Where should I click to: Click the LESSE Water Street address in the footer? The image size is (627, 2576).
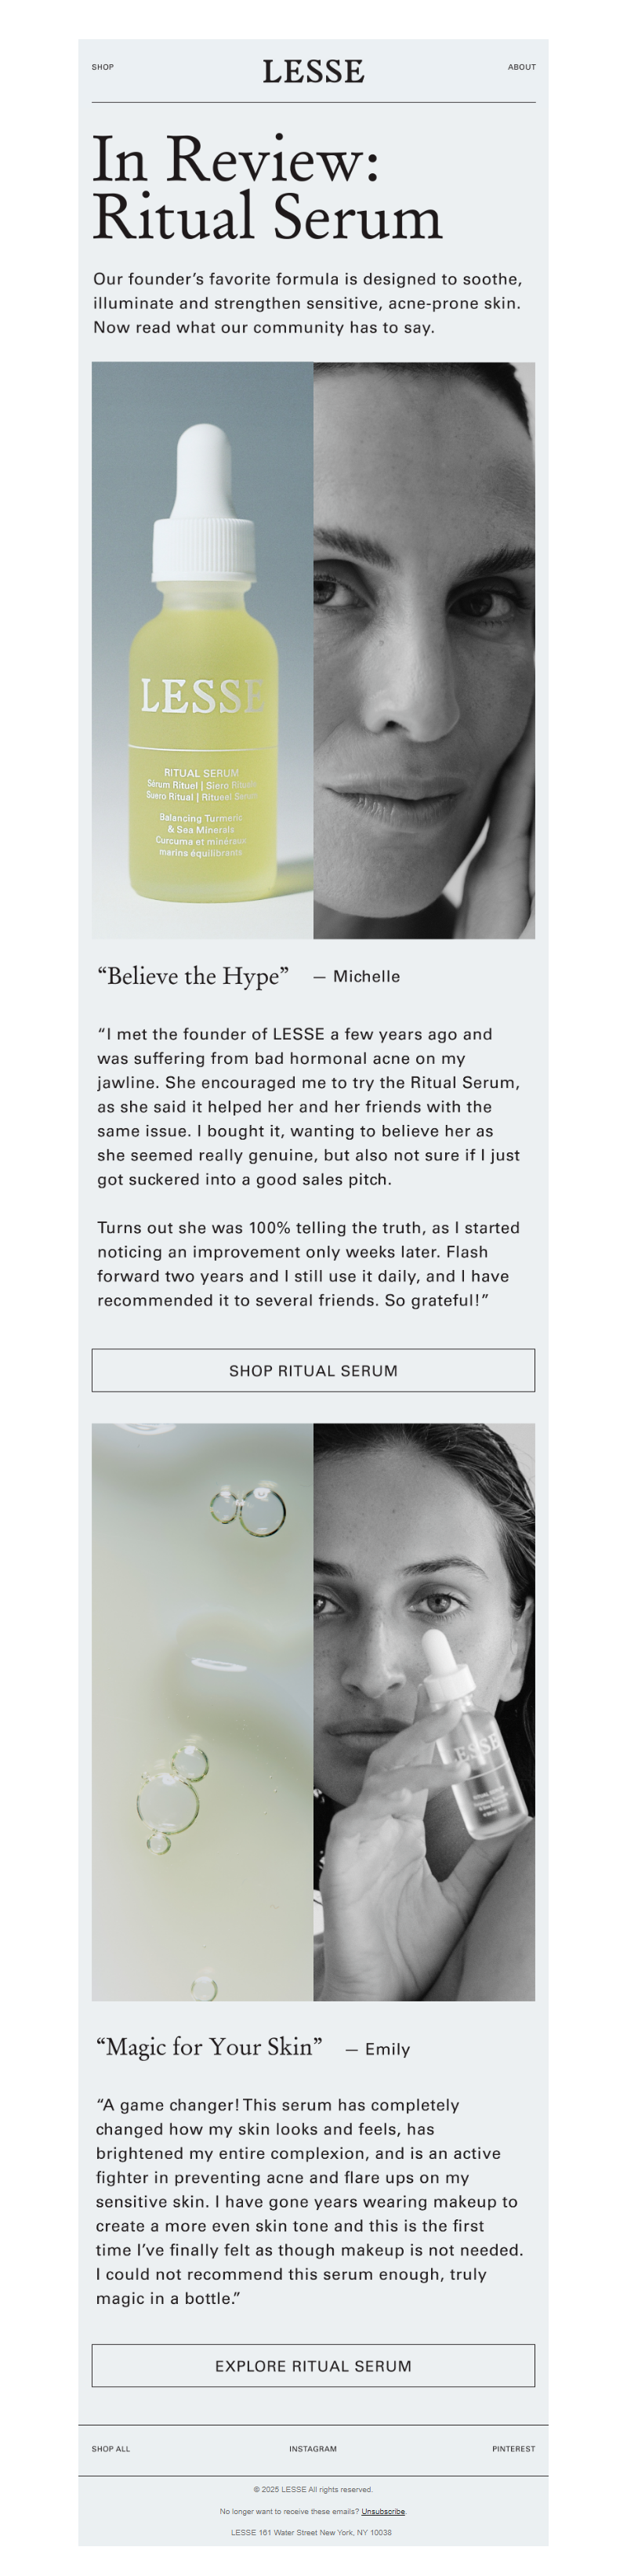tap(311, 2533)
